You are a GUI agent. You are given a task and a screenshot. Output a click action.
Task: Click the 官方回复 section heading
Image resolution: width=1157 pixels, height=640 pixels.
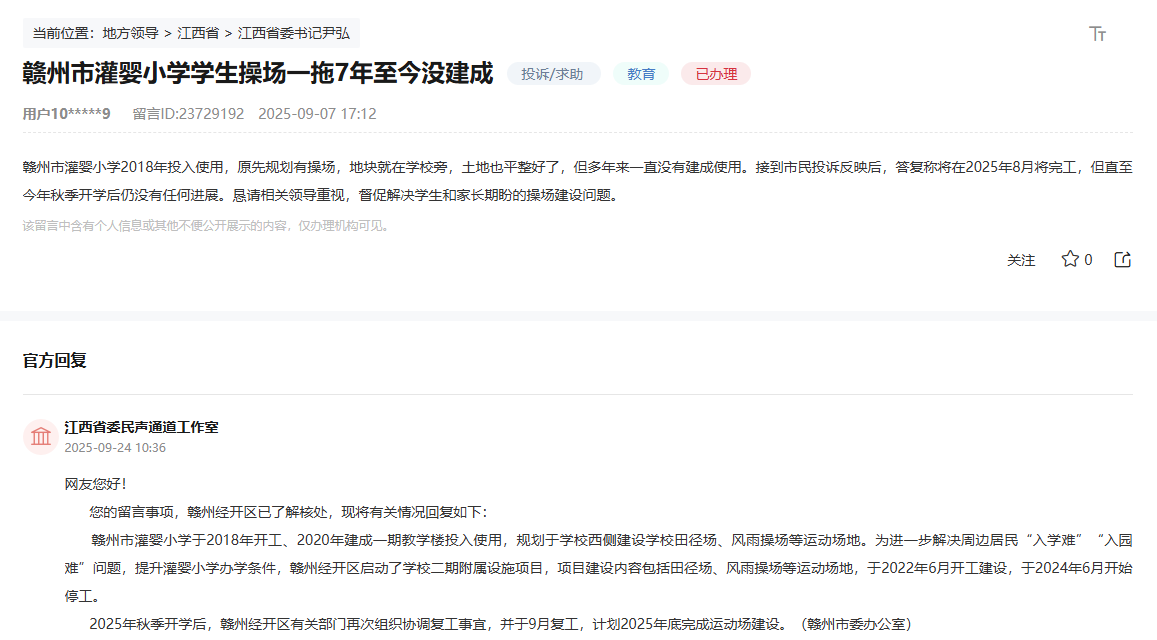[x=55, y=360]
